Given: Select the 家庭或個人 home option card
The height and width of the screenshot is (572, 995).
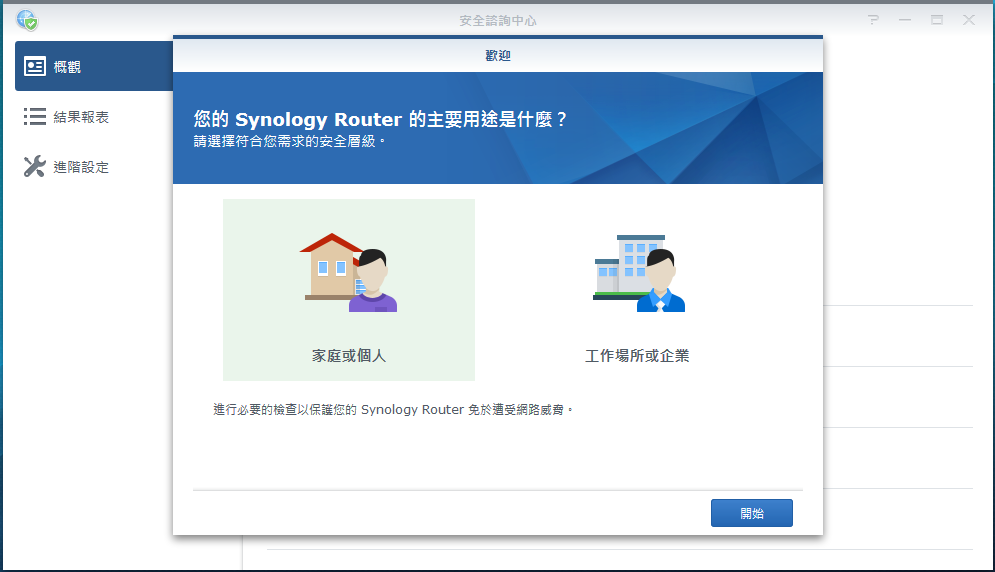Looking at the screenshot, I should click(x=348, y=289).
